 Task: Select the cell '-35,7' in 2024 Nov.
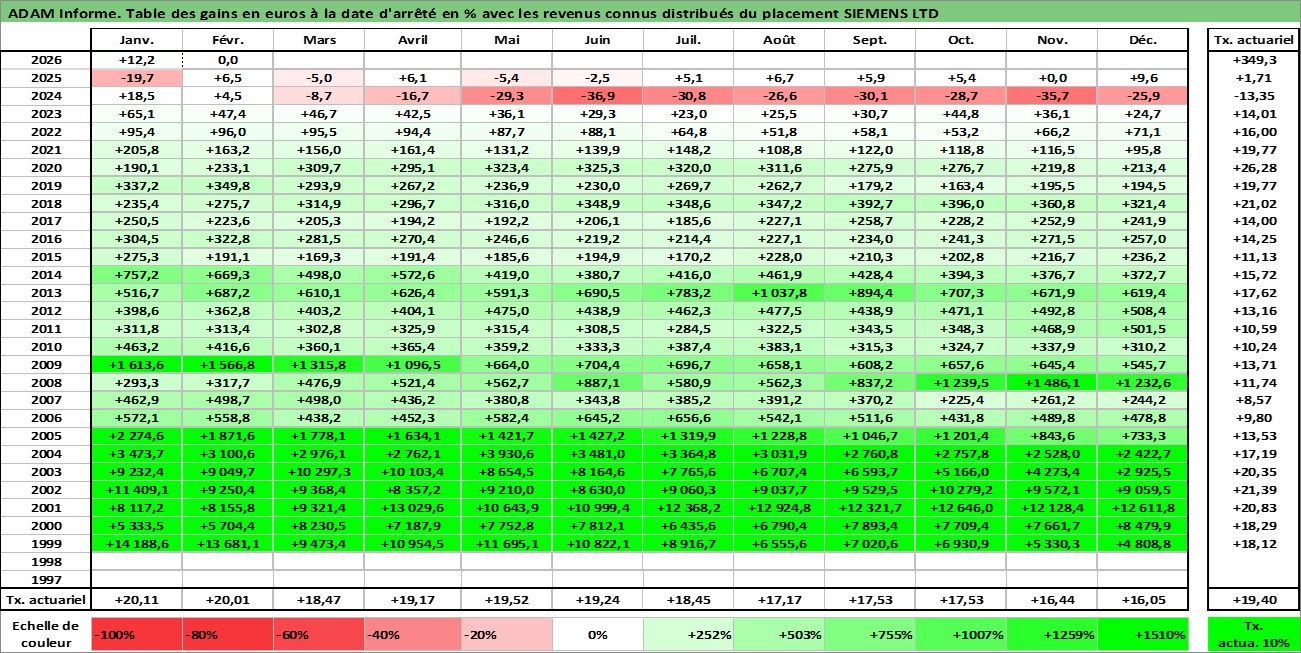click(1052, 96)
